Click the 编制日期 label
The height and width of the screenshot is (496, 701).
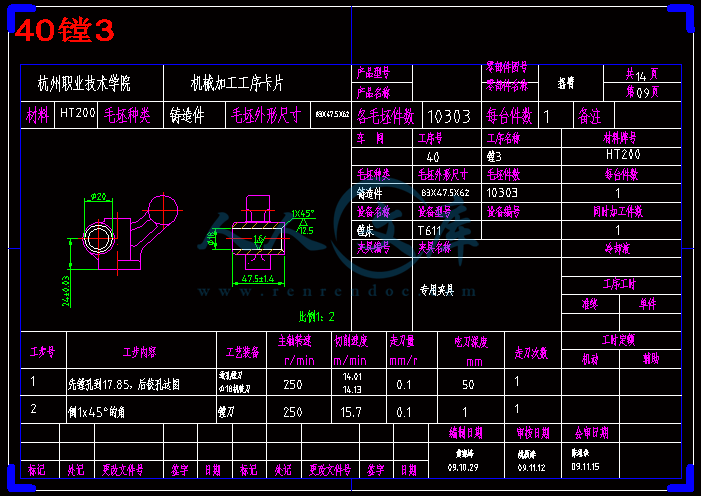click(x=466, y=432)
